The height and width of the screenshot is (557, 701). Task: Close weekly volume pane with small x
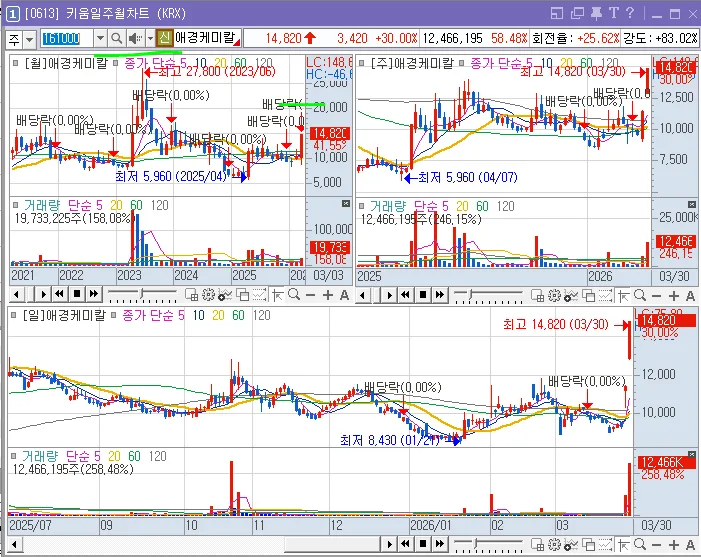692,204
